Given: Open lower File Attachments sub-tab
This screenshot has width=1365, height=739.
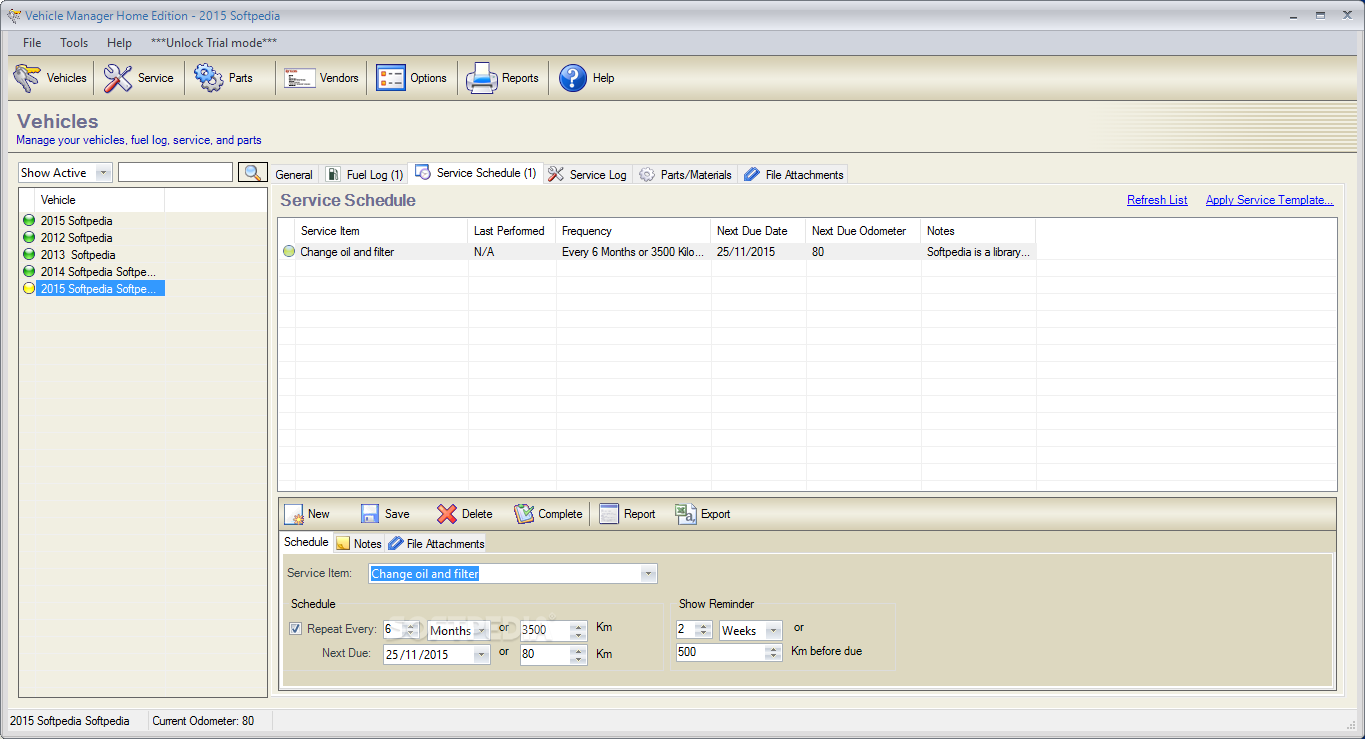Looking at the screenshot, I should 436,544.
